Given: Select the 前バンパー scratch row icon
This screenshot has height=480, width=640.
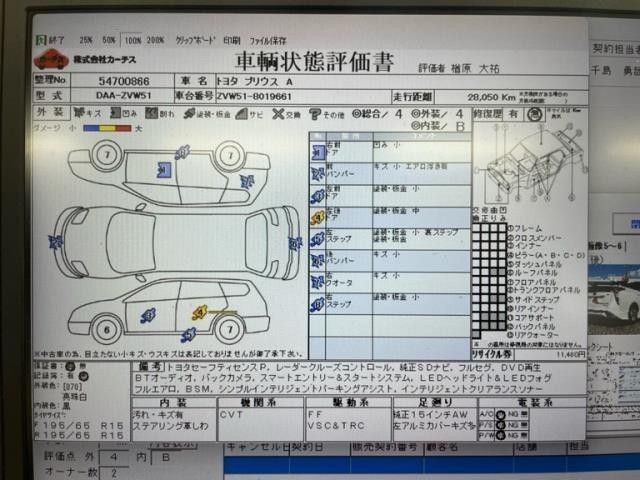Looking at the screenshot, I should [318, 174].
